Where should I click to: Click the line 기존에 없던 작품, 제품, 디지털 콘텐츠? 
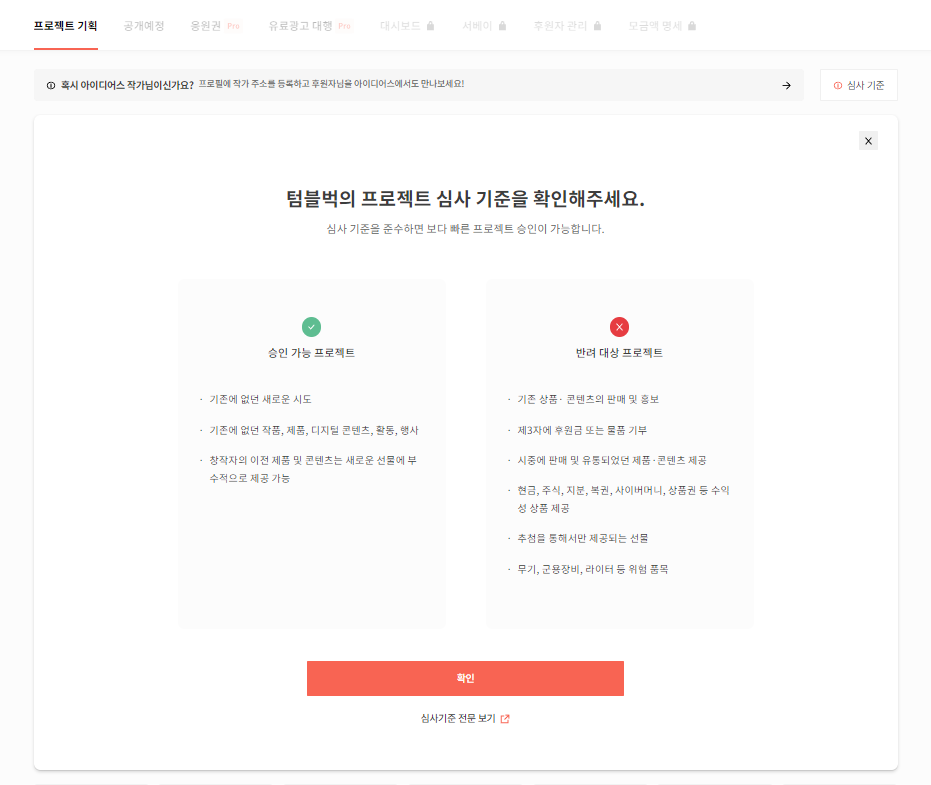coord(314,430)
